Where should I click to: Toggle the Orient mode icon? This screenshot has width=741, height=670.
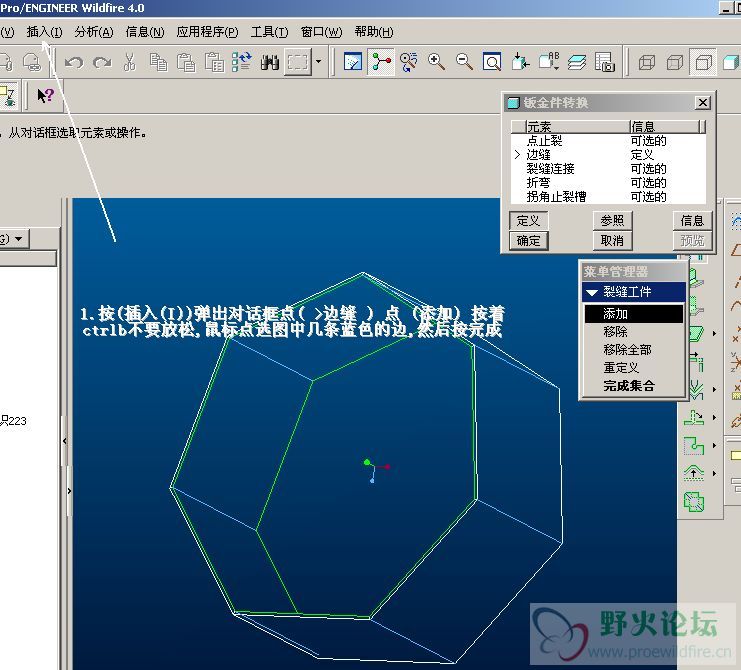coord(408,62)
